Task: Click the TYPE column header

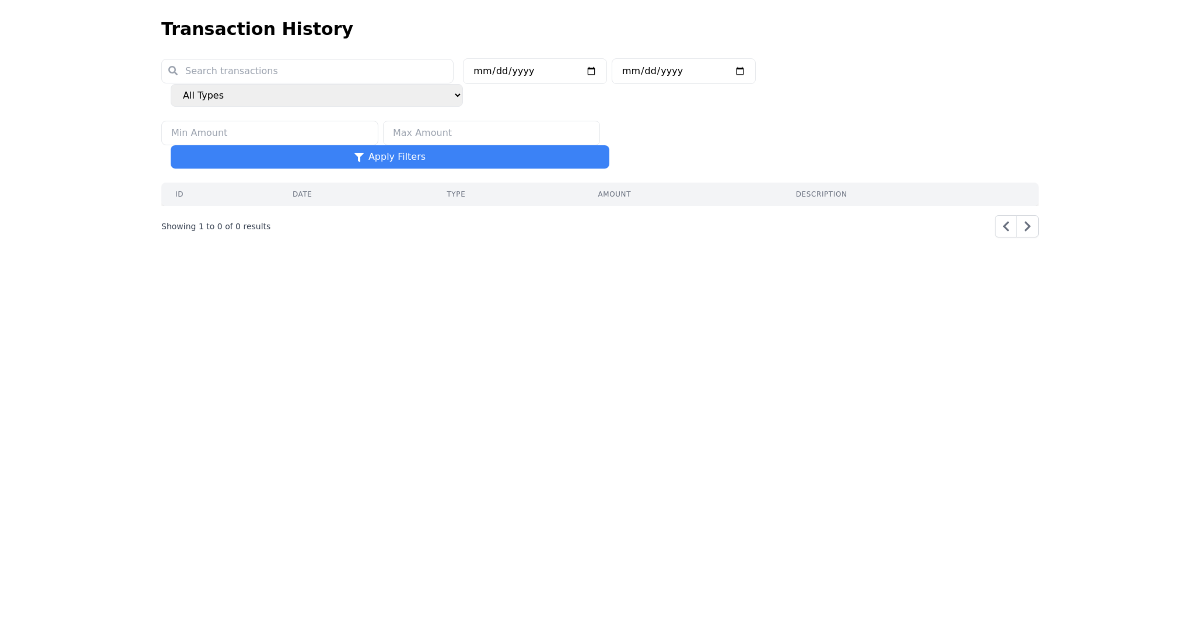Action: coord(456,194)
